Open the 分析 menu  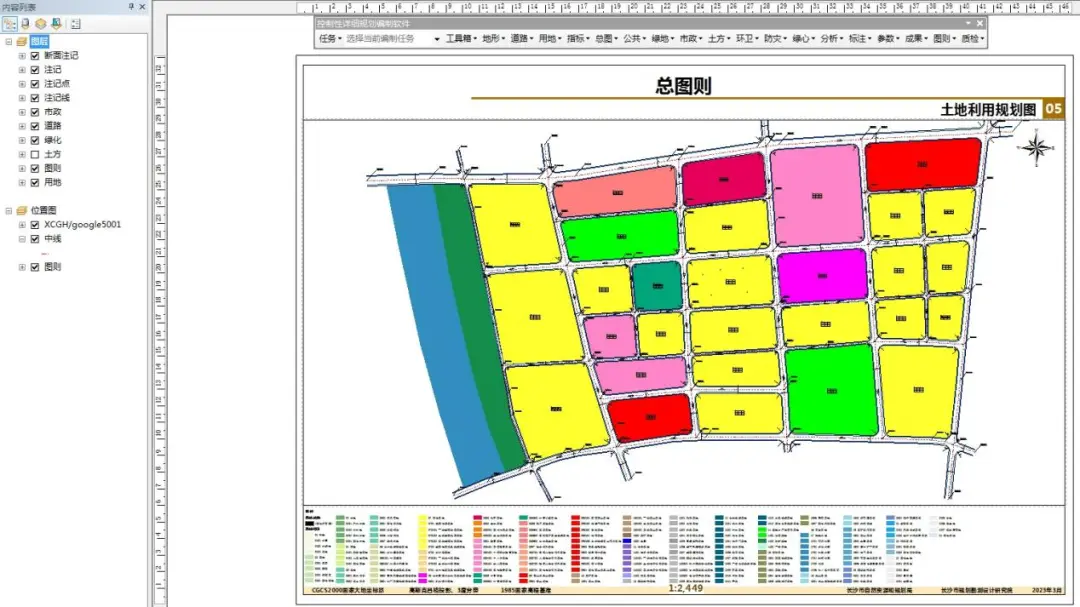(832, 39)
